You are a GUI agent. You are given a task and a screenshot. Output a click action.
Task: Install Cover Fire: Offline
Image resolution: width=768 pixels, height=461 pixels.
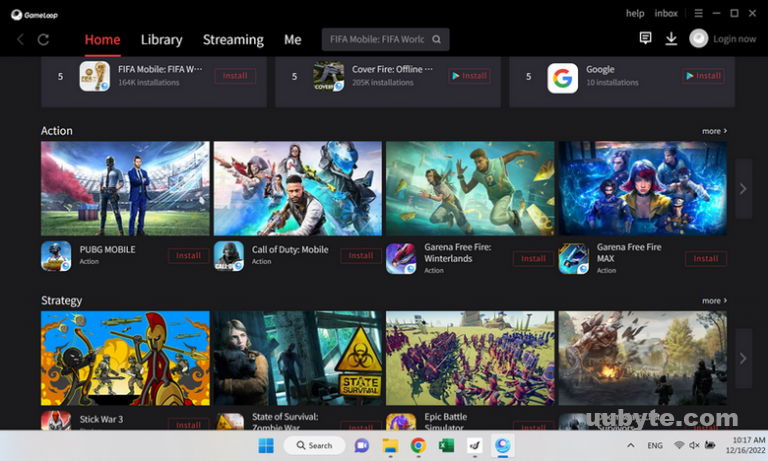tap(469, 76)
